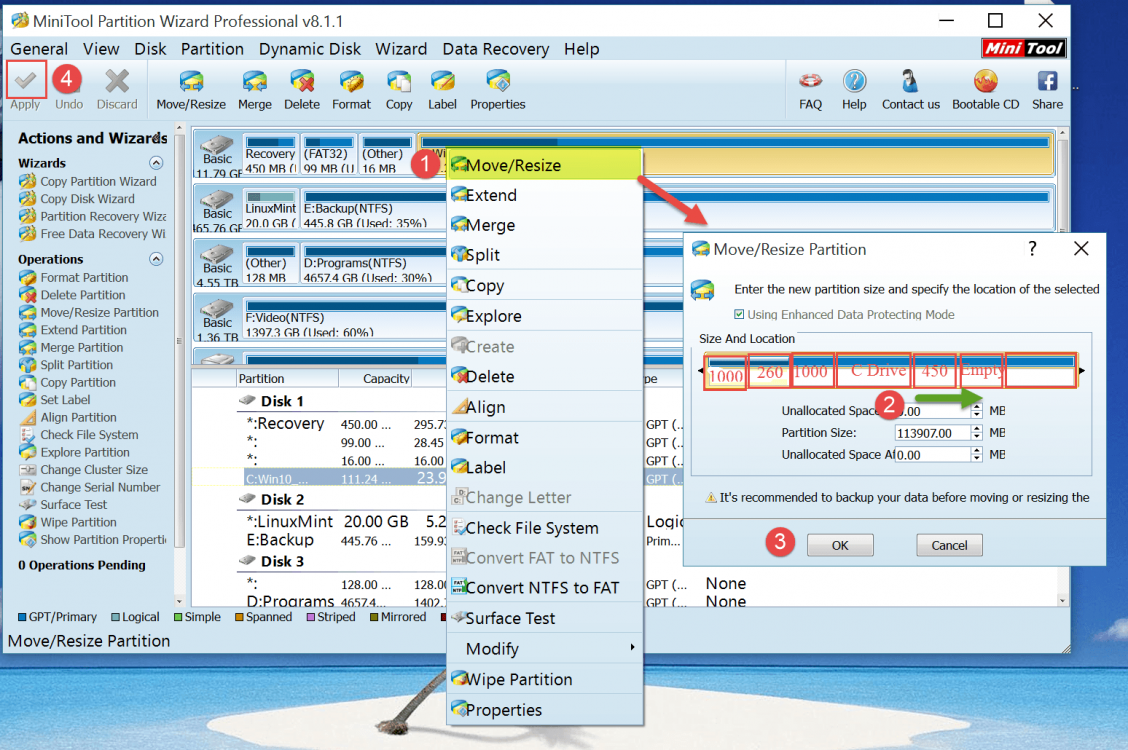Click the Label toolbar icon
This screenshot has width=1128, height=750.
pos(442,81)
